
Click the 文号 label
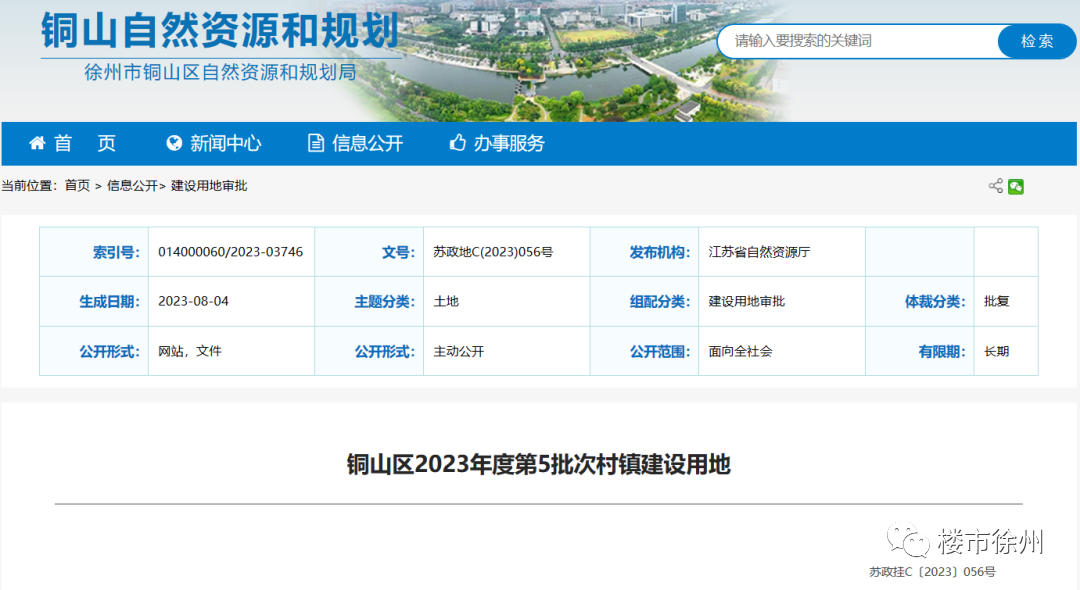tap(398, 252)
